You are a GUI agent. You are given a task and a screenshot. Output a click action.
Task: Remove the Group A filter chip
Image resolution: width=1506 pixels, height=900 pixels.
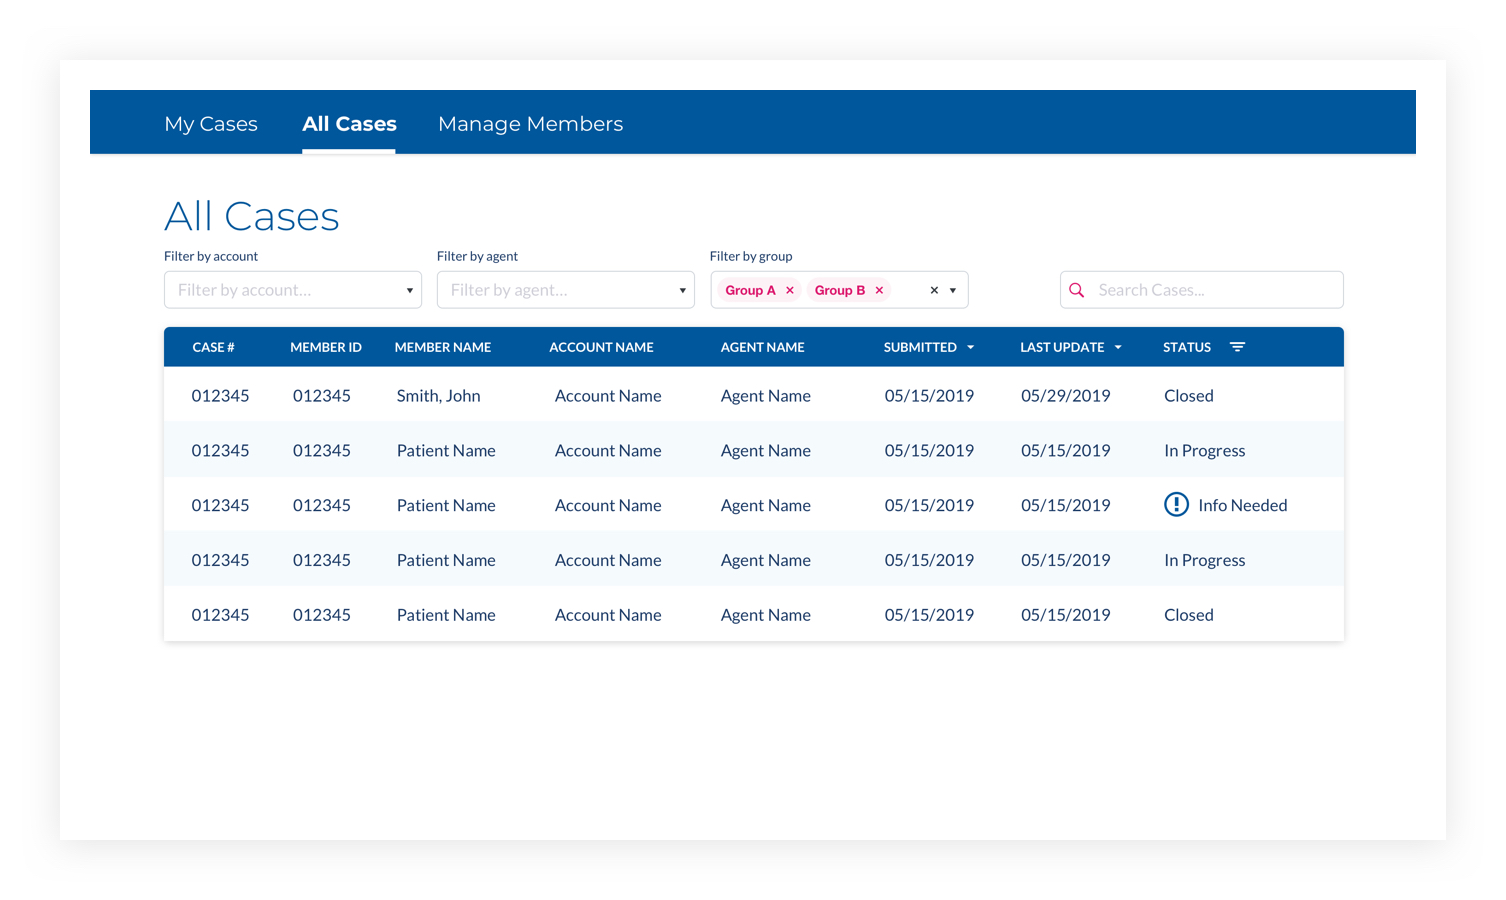click(x=790, y=290)
